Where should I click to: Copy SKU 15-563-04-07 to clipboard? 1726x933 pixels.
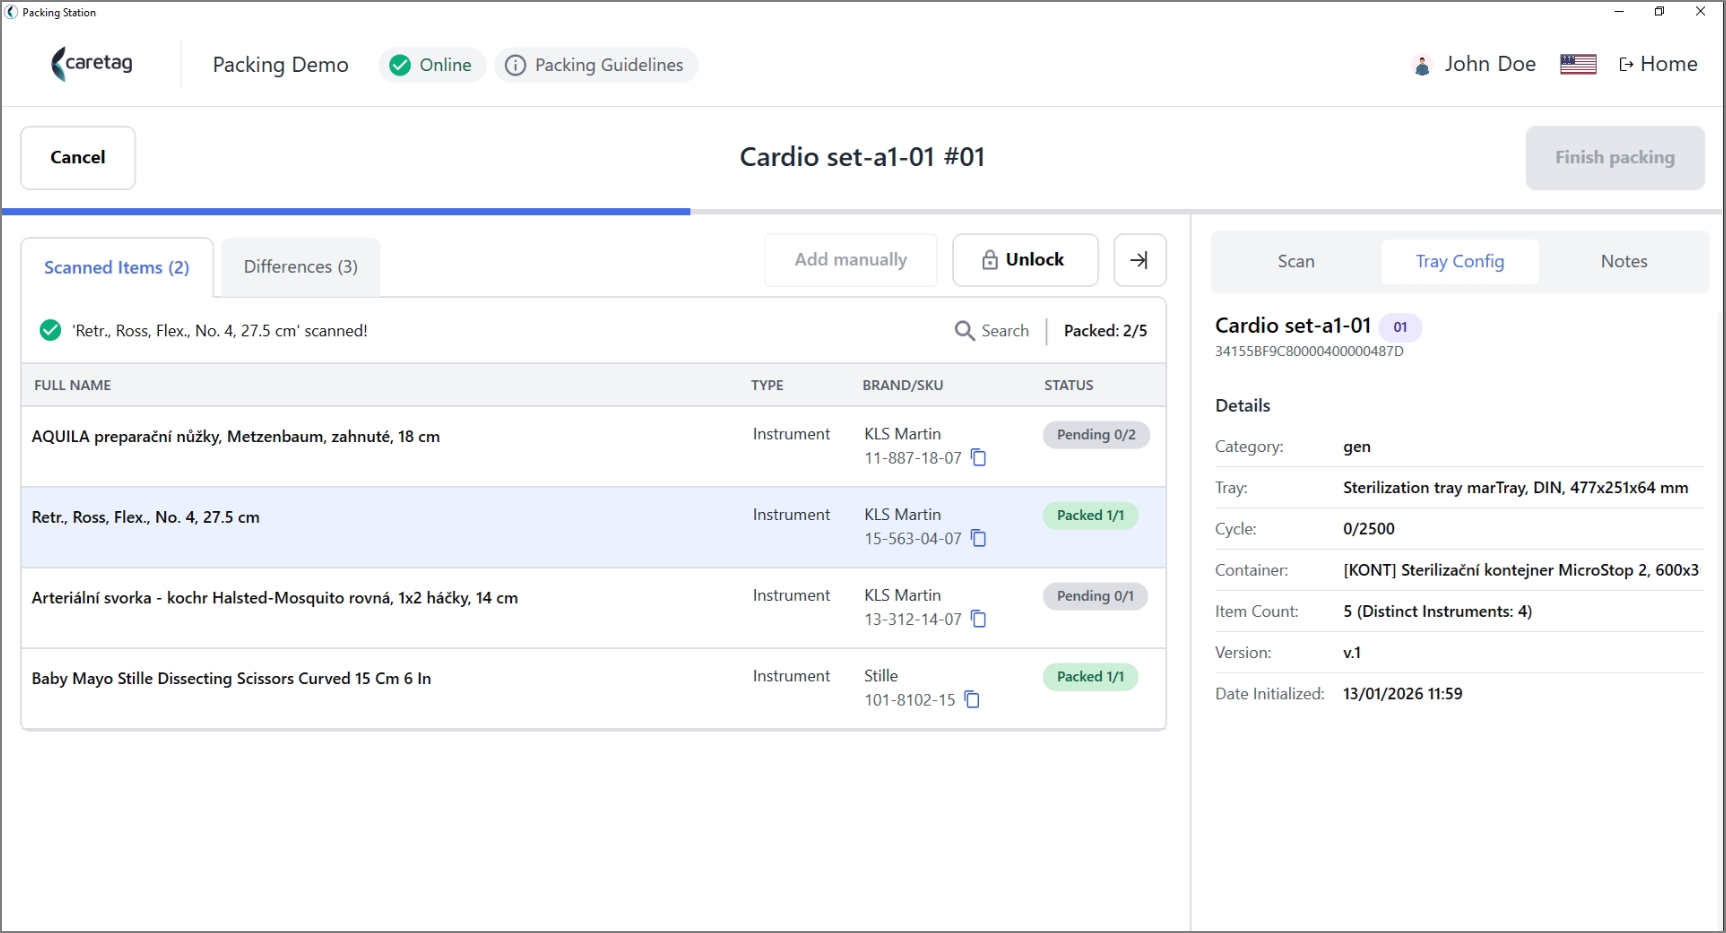[979, 539]
